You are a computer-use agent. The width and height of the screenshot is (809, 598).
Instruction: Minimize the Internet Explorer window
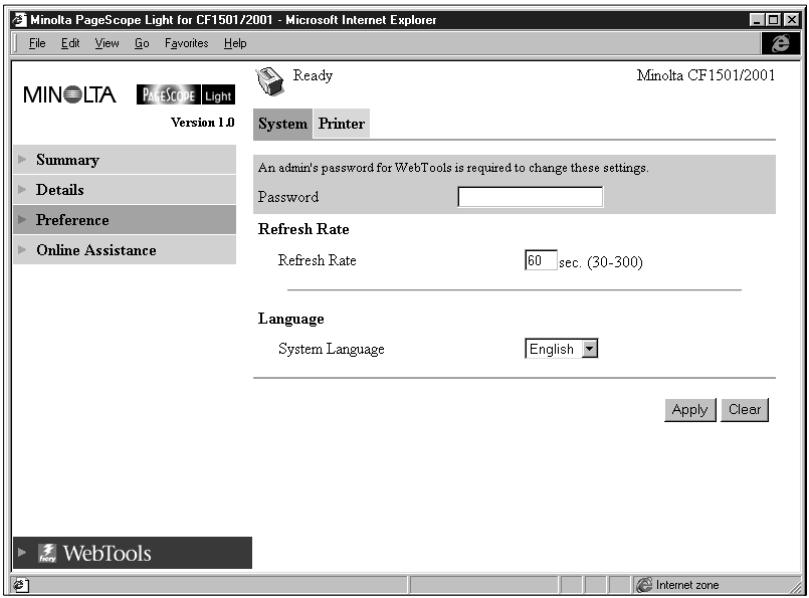[x=757, y=20]
